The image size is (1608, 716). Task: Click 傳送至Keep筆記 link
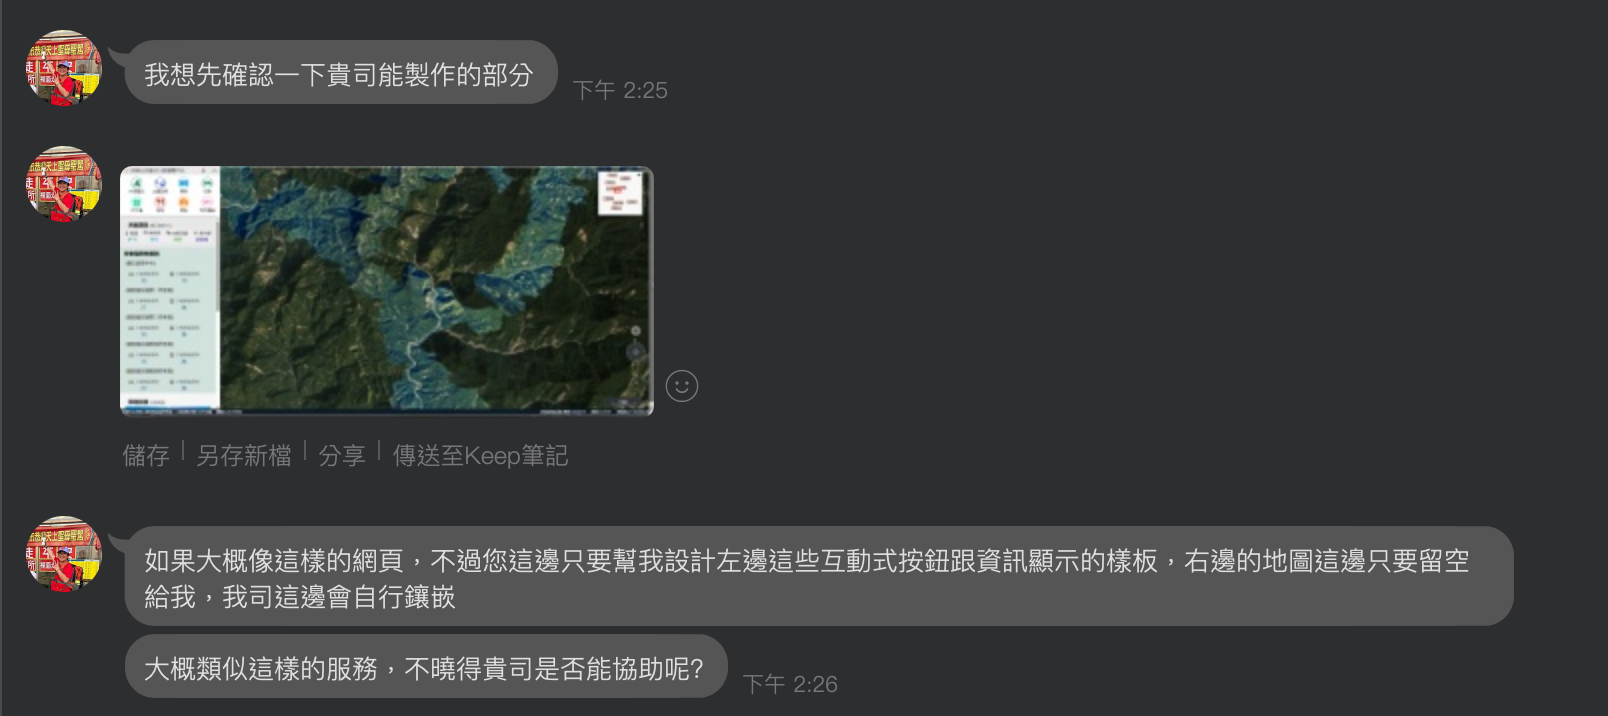[x=480, y=456]
